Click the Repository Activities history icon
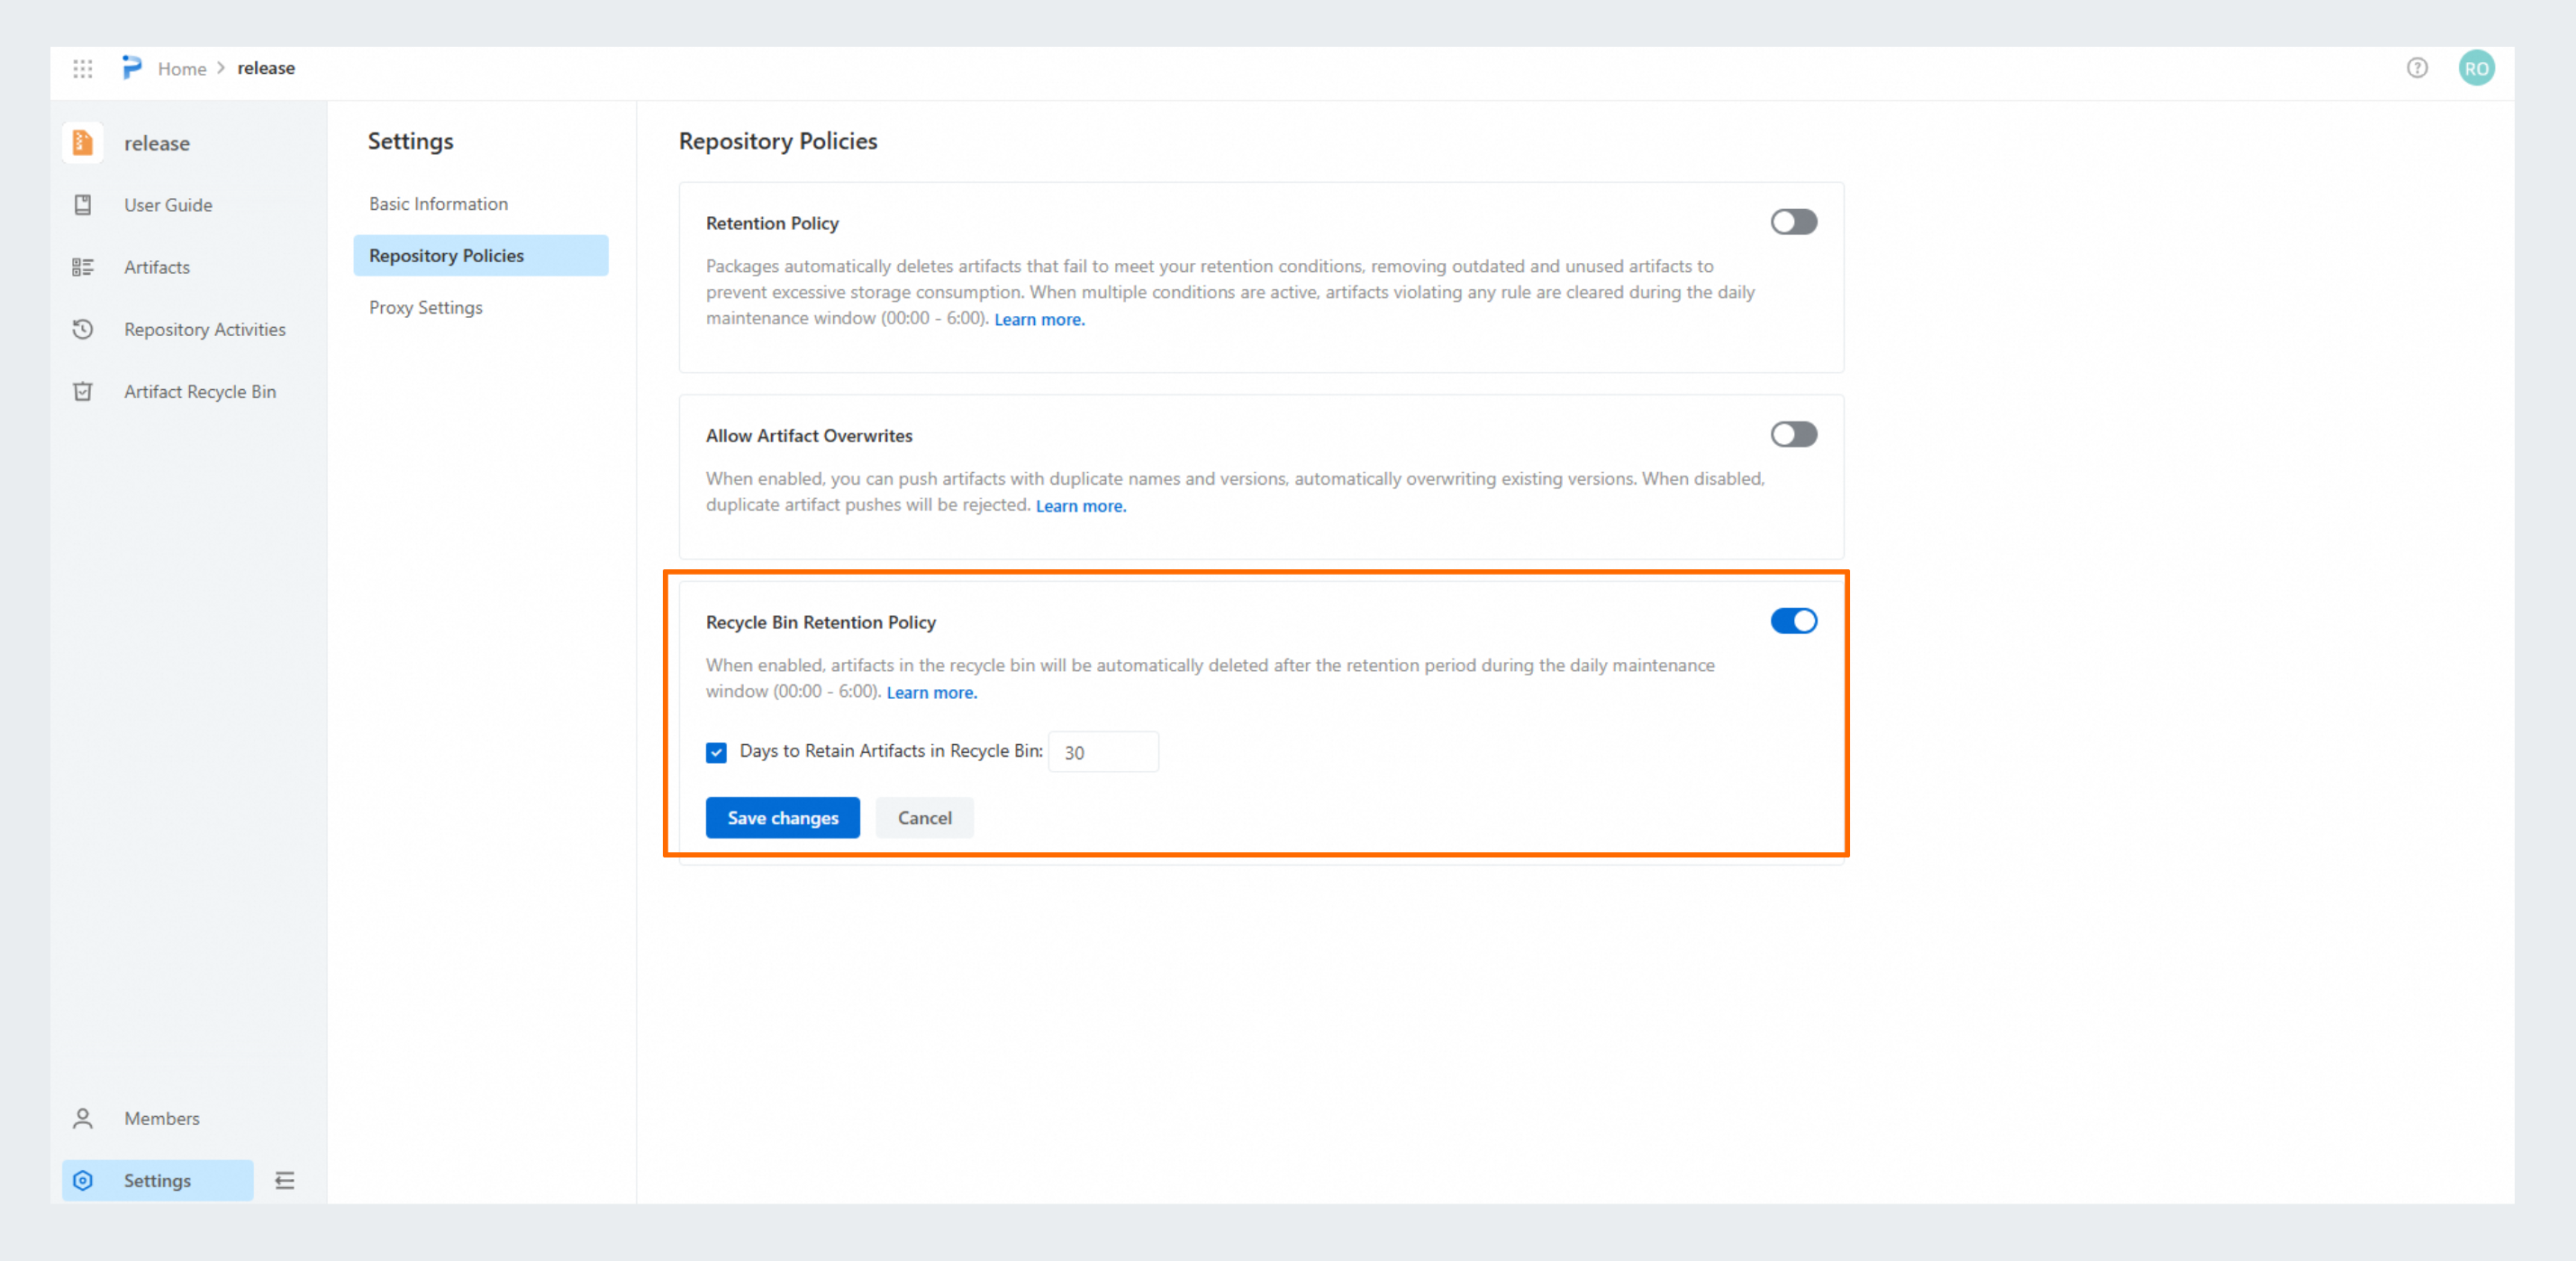 [83, 329]
